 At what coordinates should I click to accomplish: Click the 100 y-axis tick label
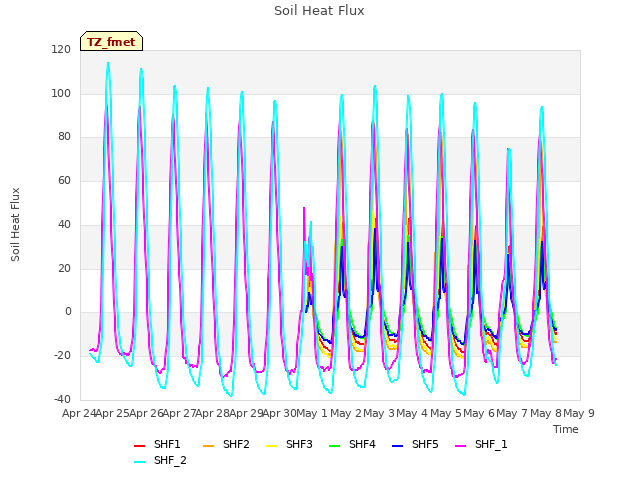(x=61, y=93)
